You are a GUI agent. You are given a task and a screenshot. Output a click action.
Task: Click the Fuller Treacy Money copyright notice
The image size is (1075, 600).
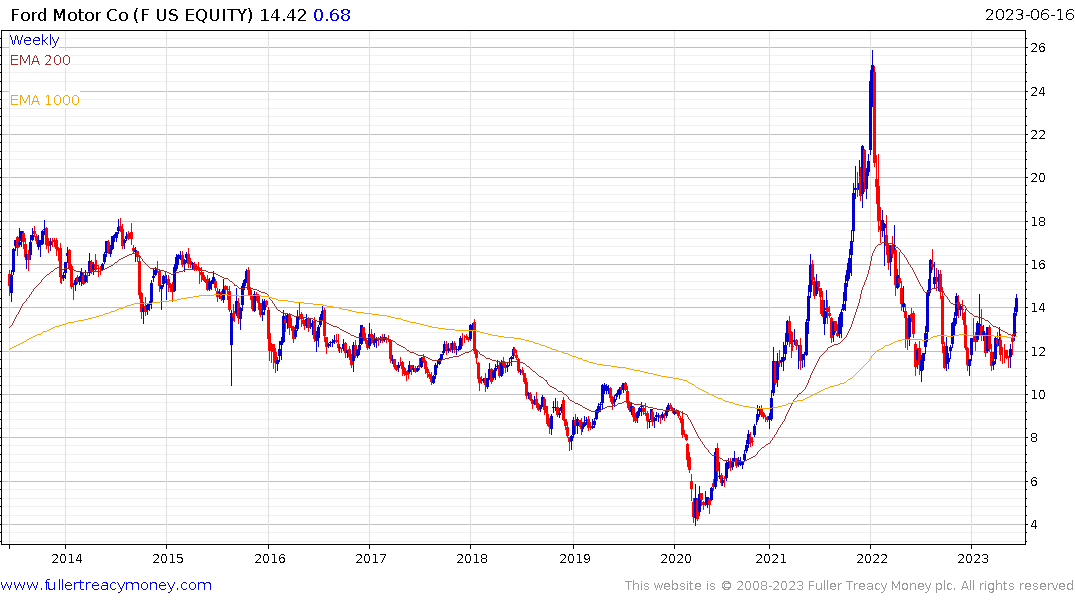[x=849, y=586]
